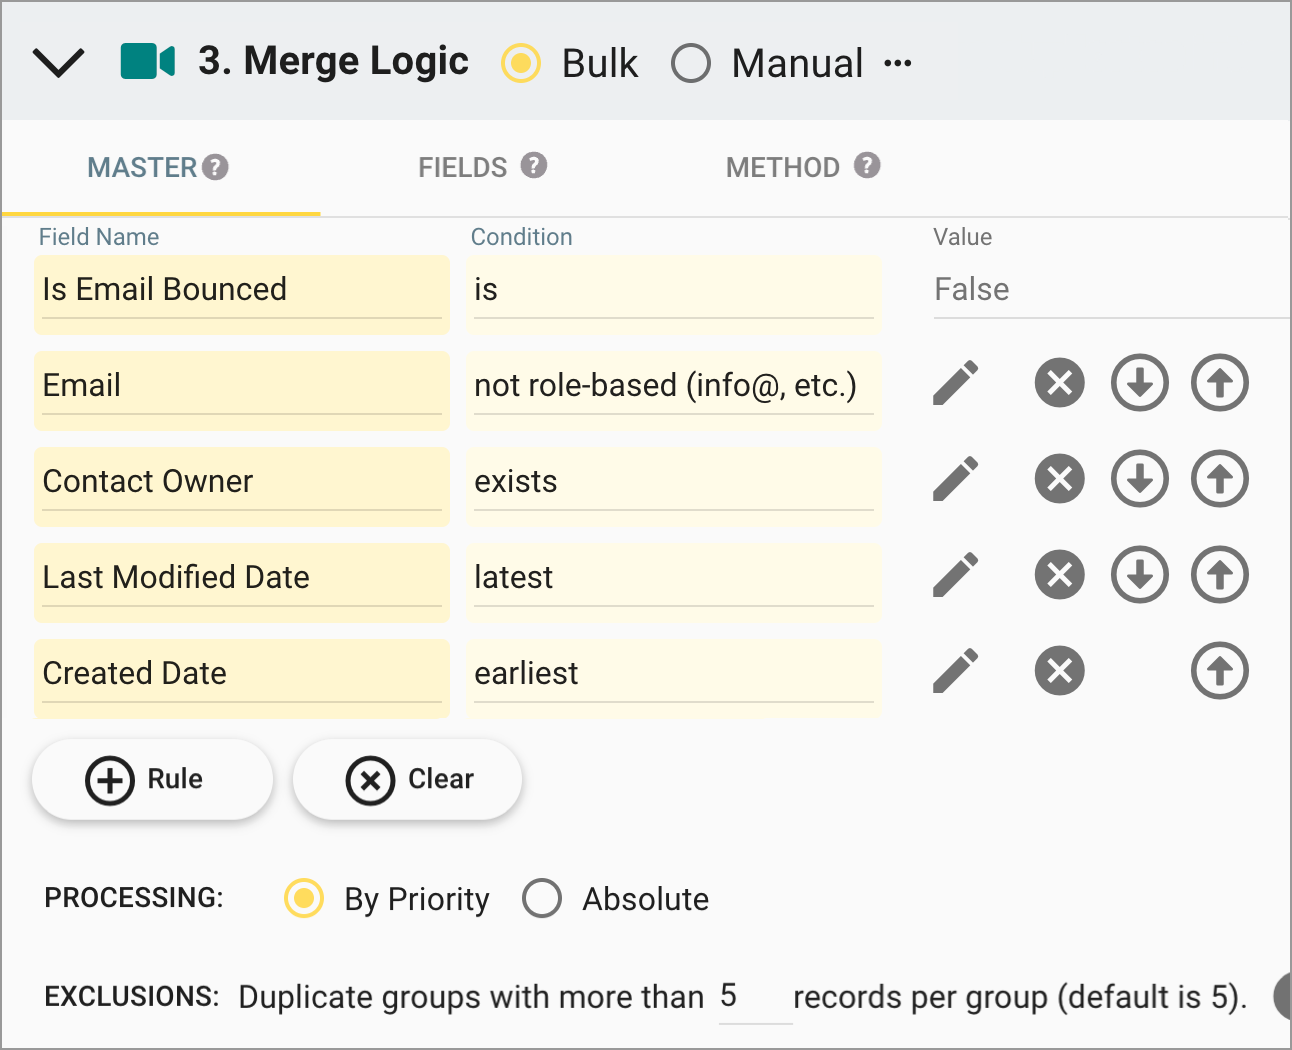Move the Created Date rule up
Screen dimensions: 1292x1050
(1219, 671)
